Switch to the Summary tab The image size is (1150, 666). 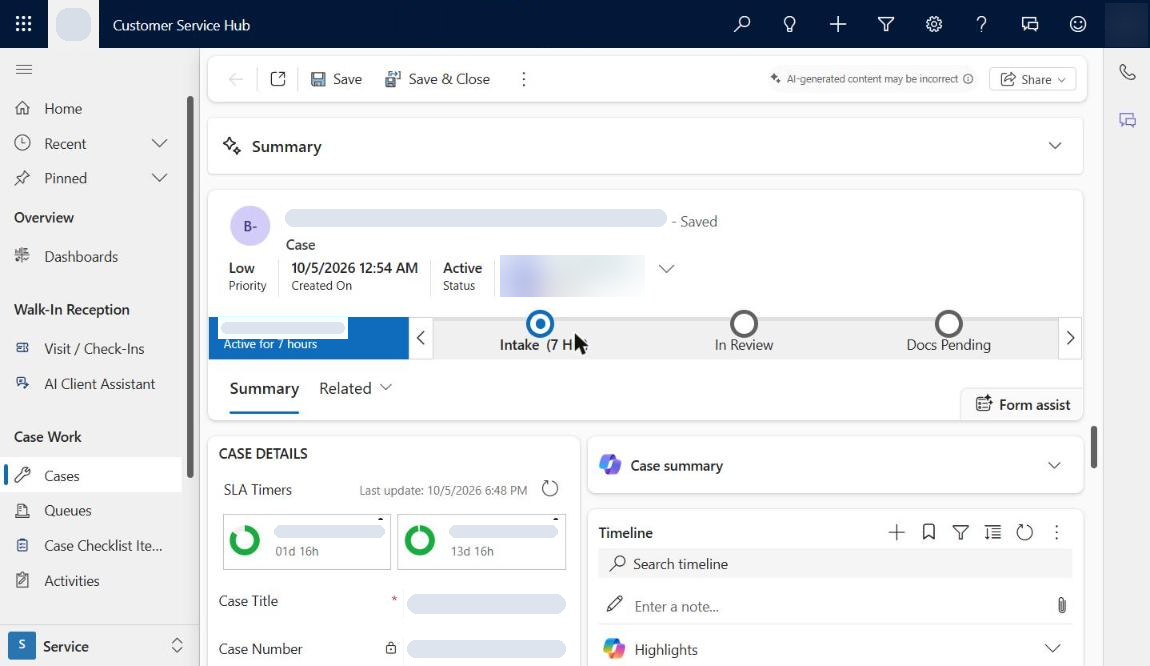pos(264,389)
